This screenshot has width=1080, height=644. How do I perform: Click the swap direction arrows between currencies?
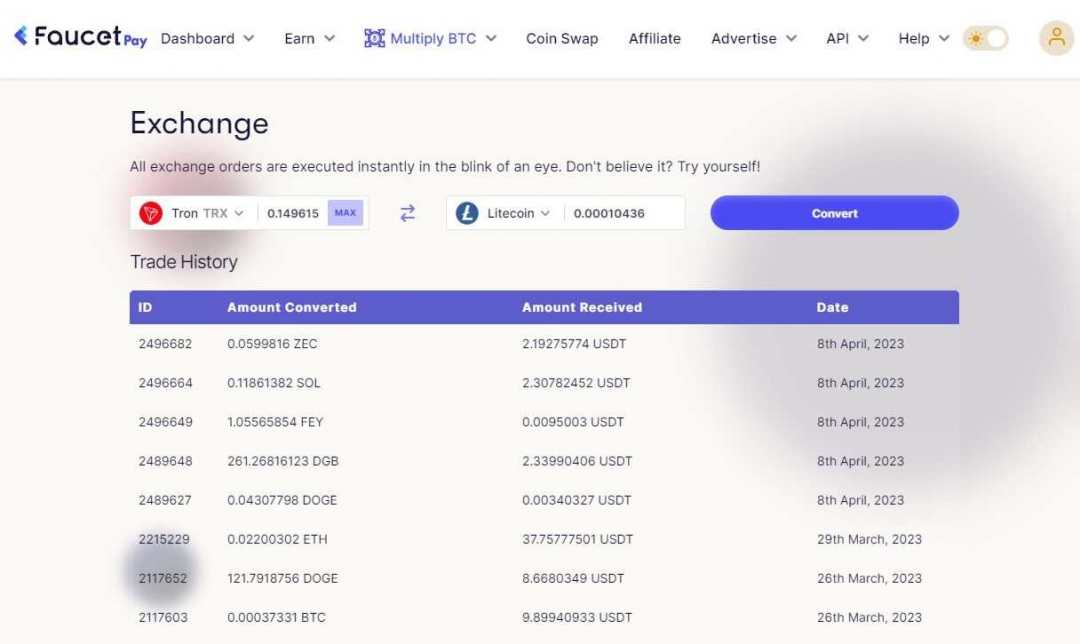406,213
